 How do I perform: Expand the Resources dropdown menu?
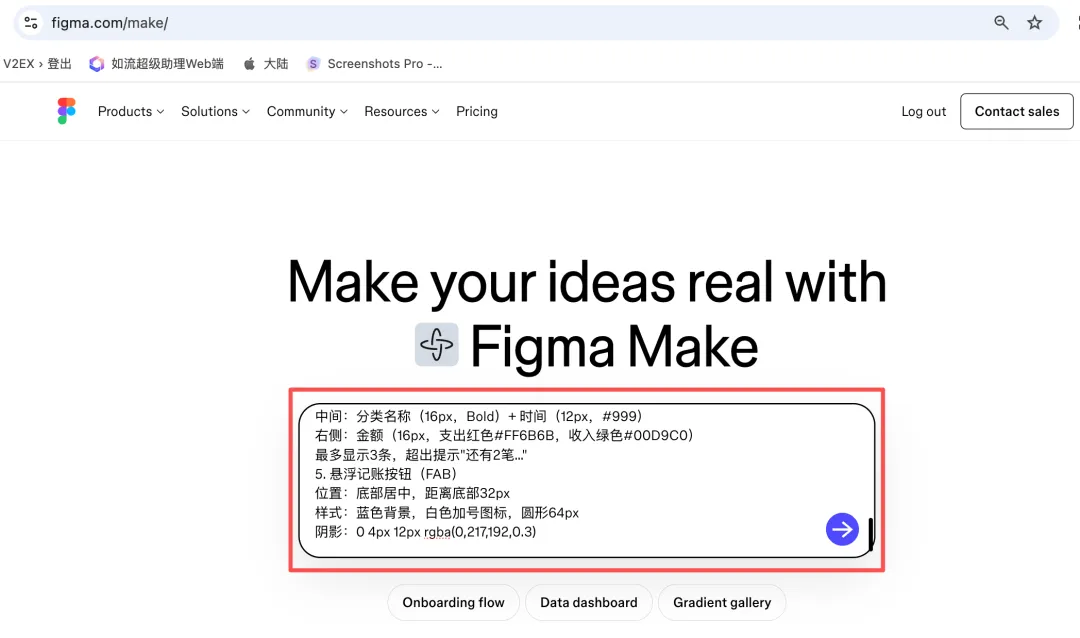point(402,111)
